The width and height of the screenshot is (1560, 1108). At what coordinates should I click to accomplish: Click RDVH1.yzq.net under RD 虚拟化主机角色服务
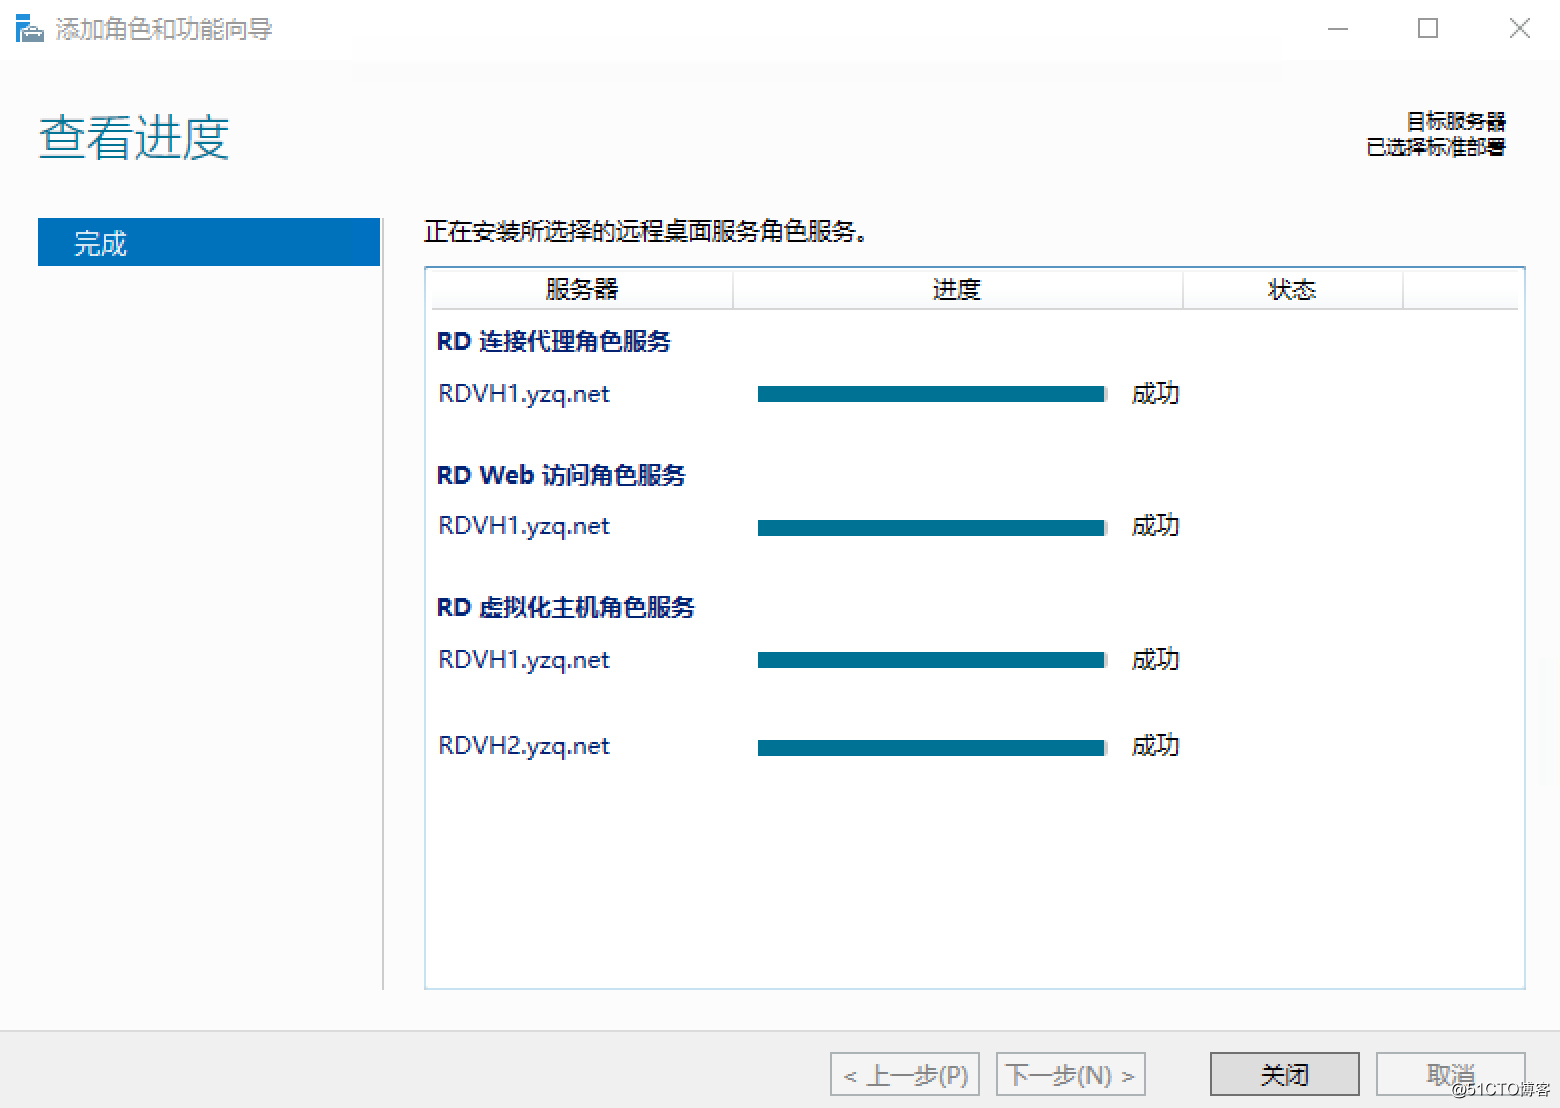[524, 660]
